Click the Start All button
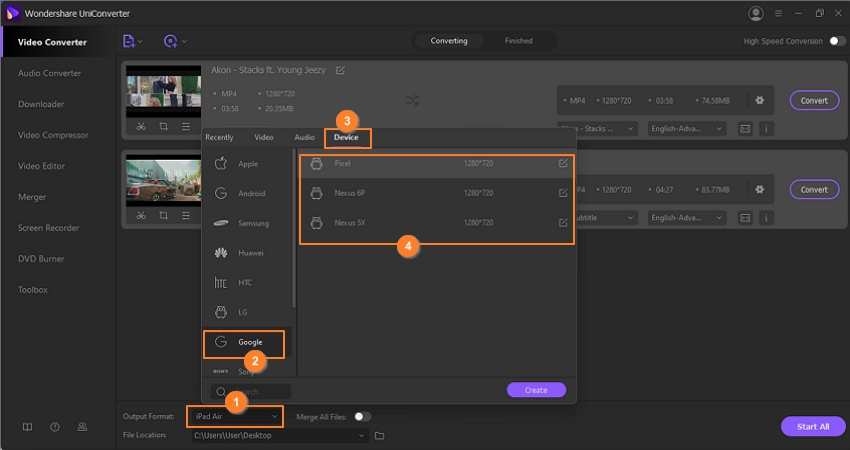The image size is (850, 450). click(813, 427)
